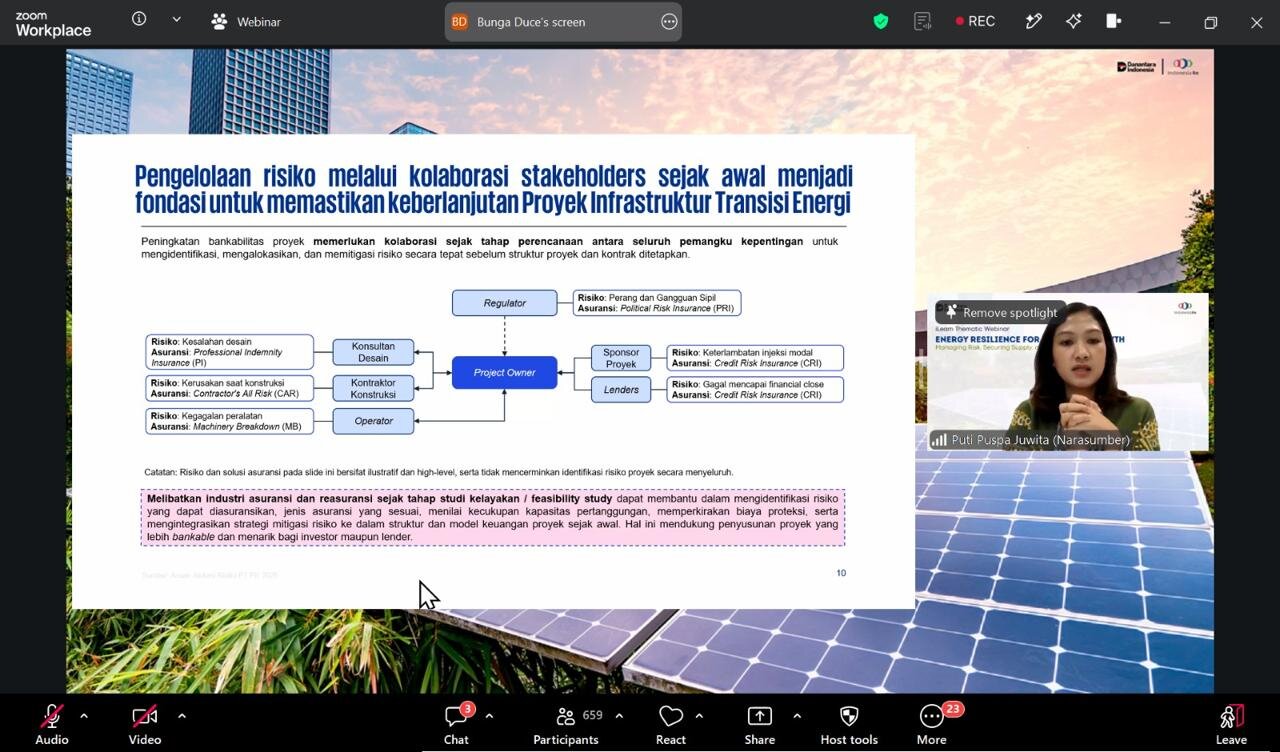Open the More options menu
The image size is (1280, 752).
[x=932, y=725]
